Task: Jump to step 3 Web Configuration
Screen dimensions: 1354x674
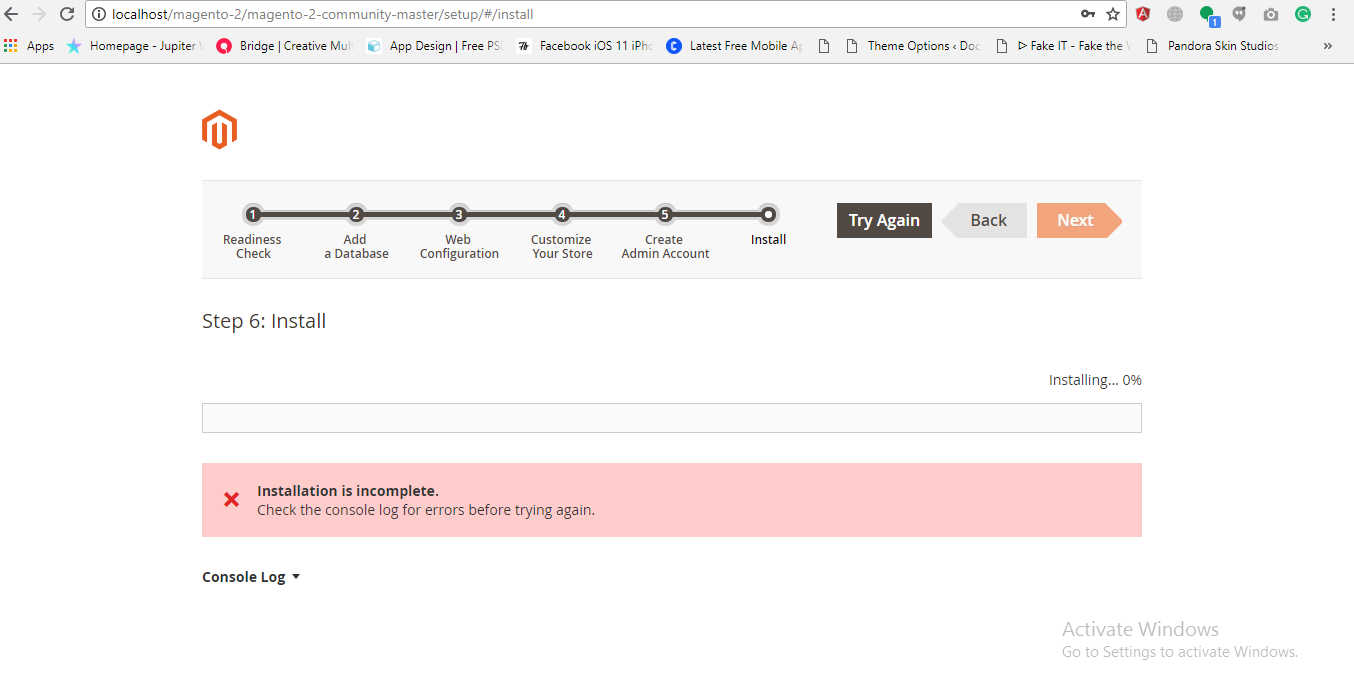Action: point(459,215)
